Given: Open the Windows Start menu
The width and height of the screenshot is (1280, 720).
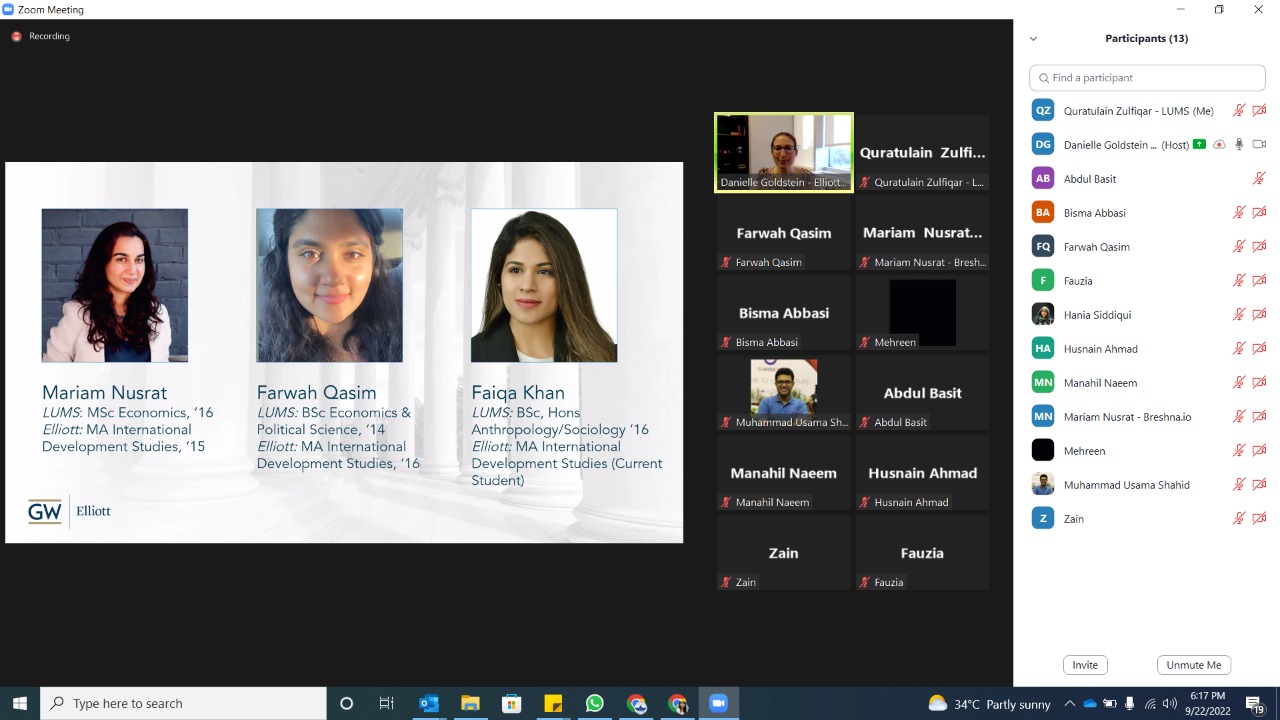Looking at the screenshot, I should [19, 704].
